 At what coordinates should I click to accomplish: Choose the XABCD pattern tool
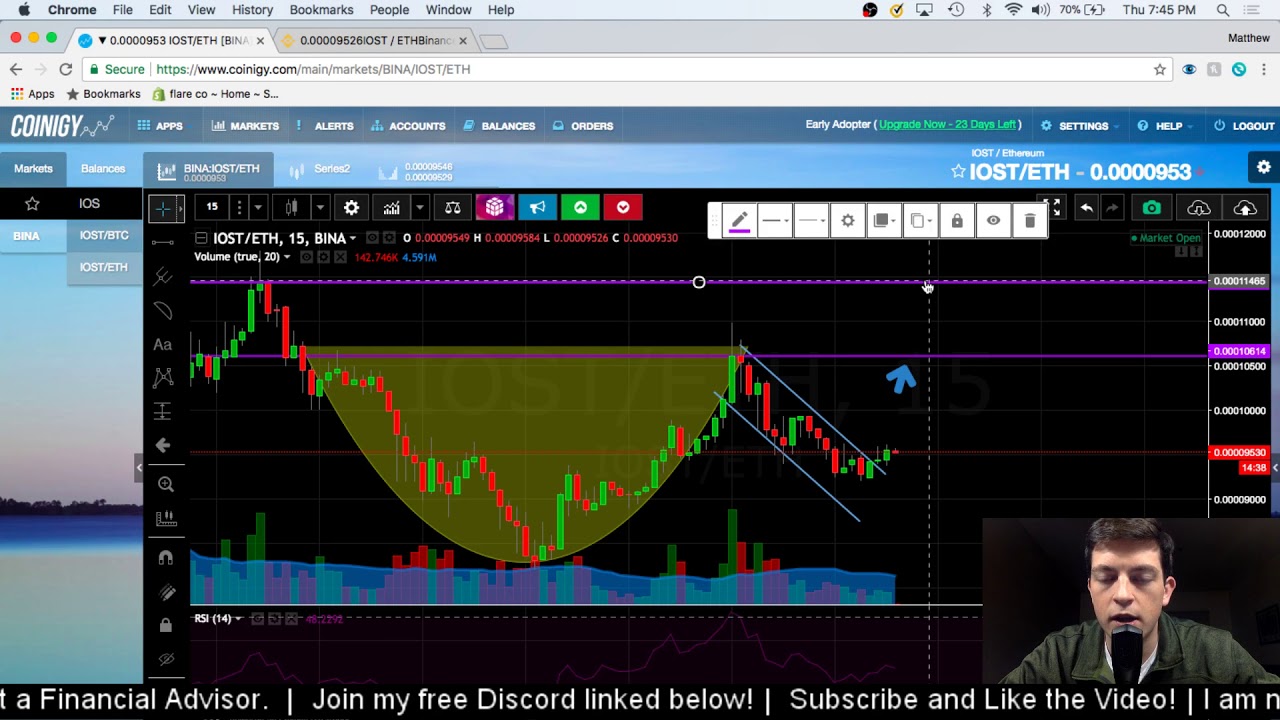tap(162, 378)
